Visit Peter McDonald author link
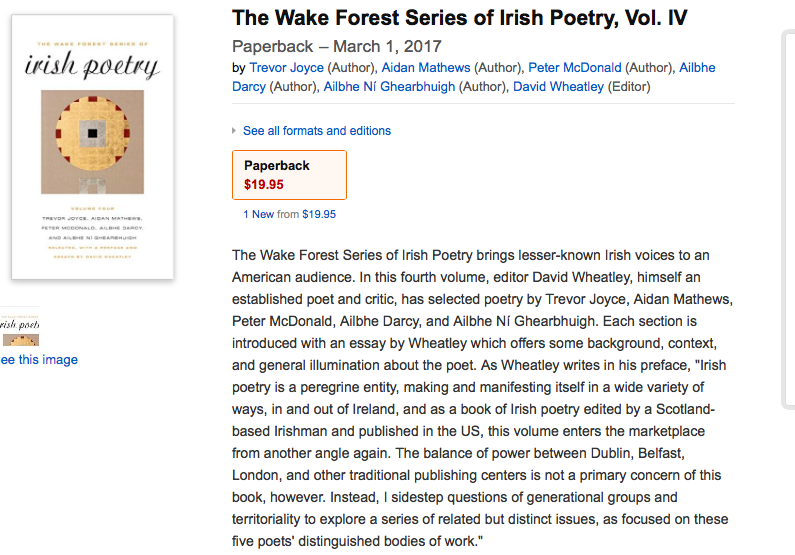795x555 pixels. (574, 68)
